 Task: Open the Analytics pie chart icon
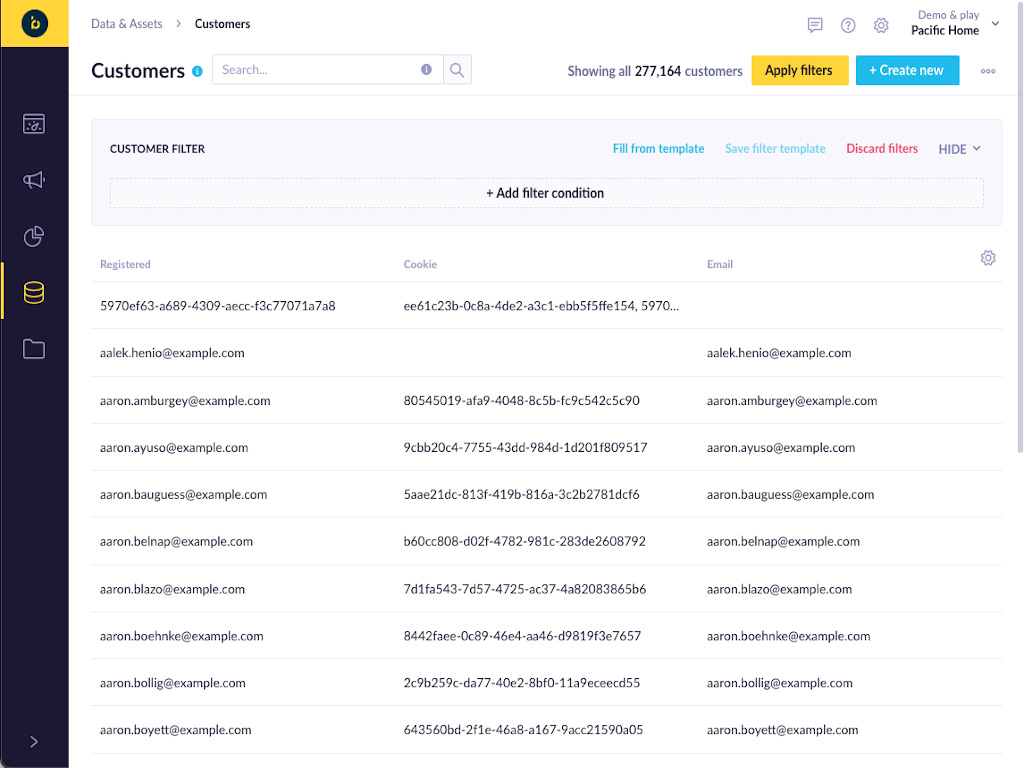click(34, 236)
